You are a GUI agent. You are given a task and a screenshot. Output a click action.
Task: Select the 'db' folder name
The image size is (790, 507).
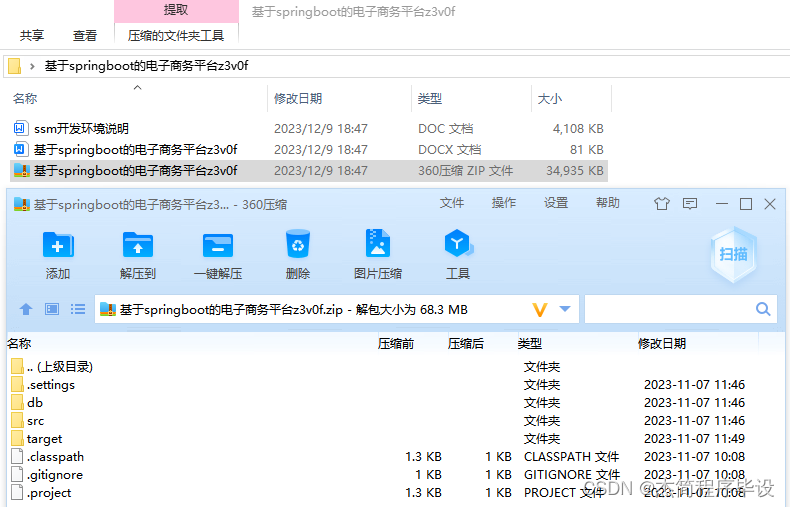pyautogui.click(x=35, y=403)
